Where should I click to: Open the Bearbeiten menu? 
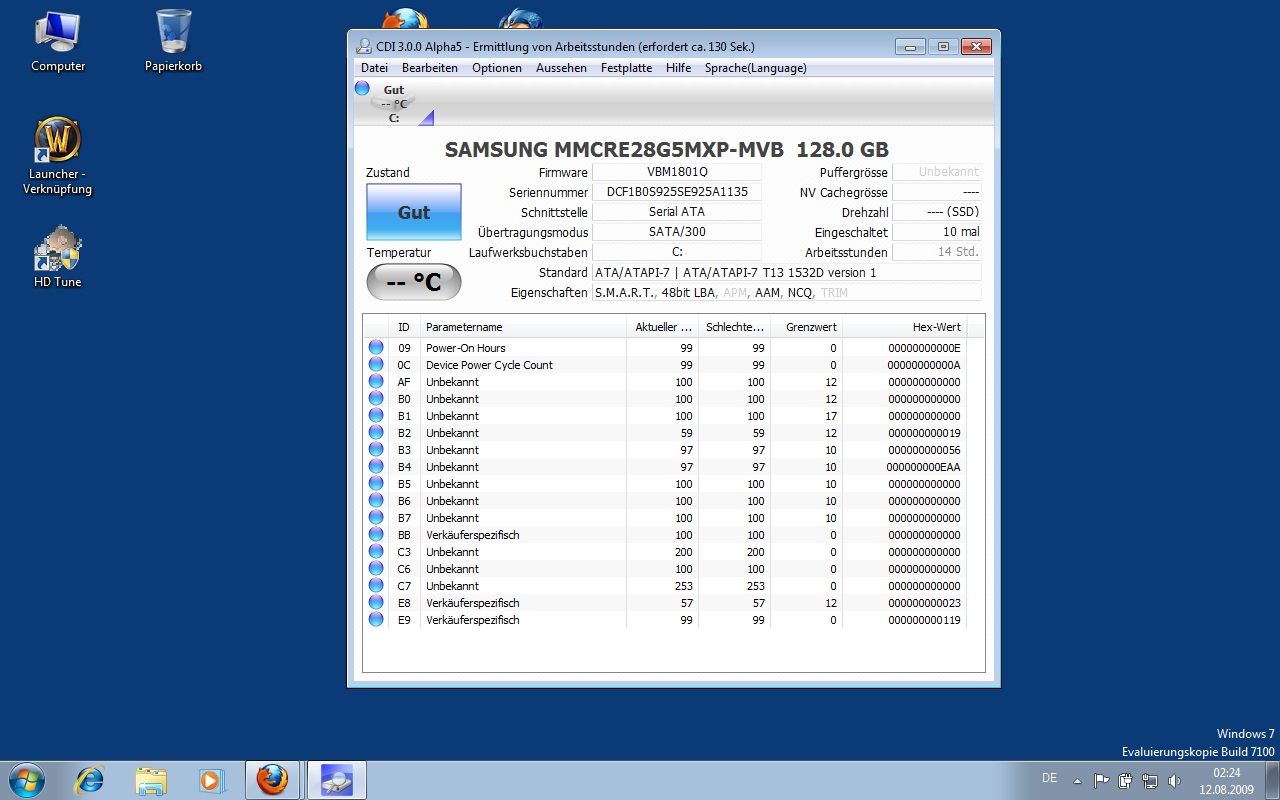[430, 68]
